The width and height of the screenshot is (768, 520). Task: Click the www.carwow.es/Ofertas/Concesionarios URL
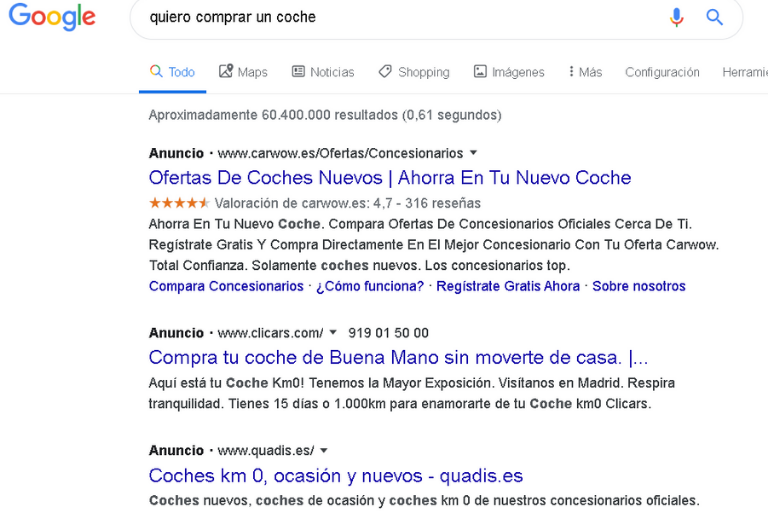pyautogui.click(x=340, y=153)
